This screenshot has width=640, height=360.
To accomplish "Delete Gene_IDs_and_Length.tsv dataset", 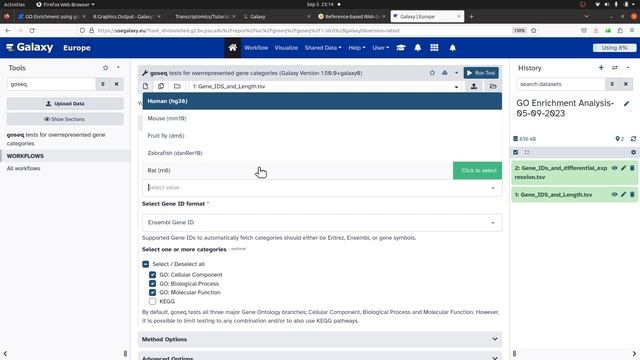I will point(632,195).
